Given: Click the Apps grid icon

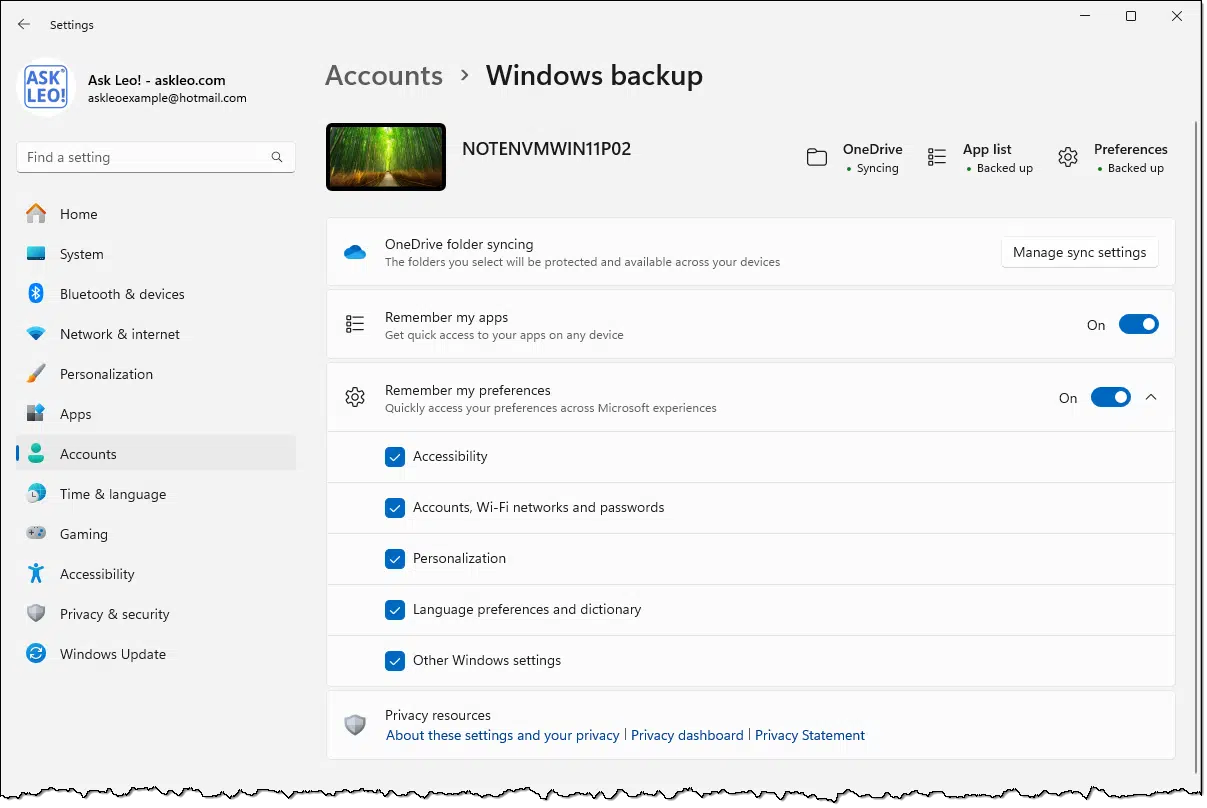Looking at the screenshot, I should (x=36, y=414).
